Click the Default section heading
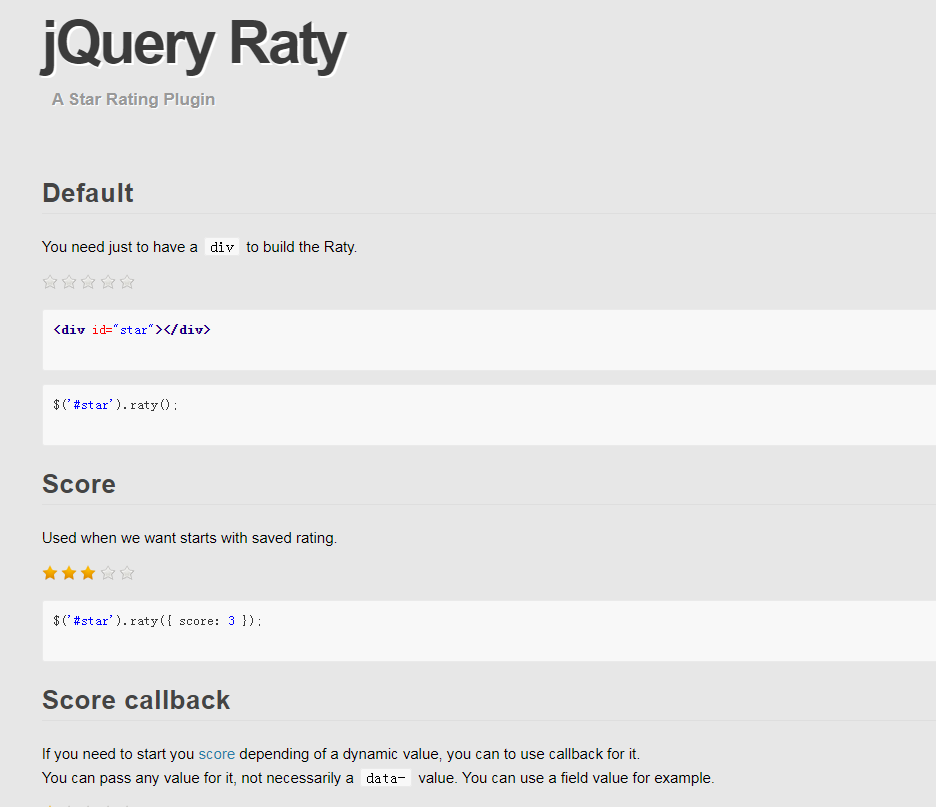Viewport: 936px width, 807px height. tap(88, 193)
